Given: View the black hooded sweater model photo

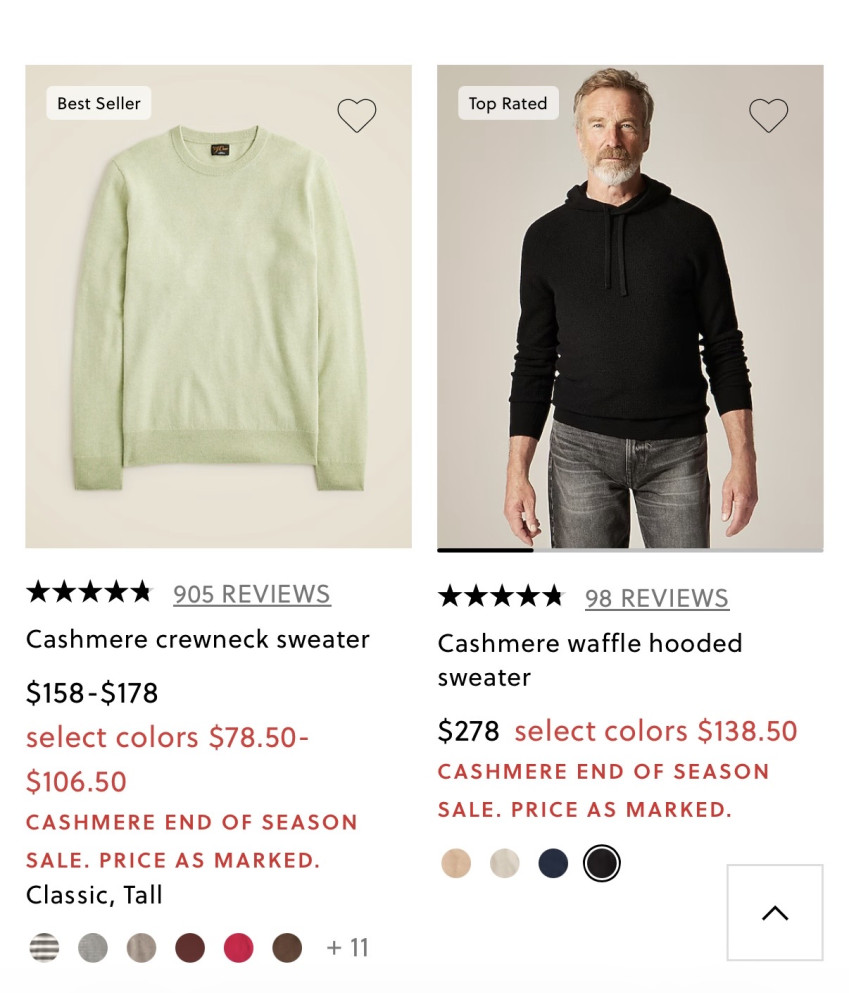Looking at the screenshot, I should click(x=630, y=306).
